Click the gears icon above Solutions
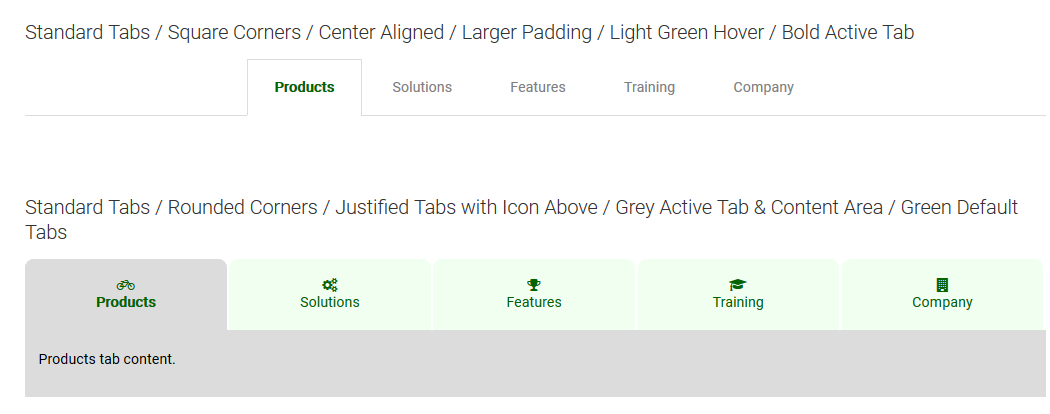Screen dimensions: 1050x414 [x=329, y=285]
